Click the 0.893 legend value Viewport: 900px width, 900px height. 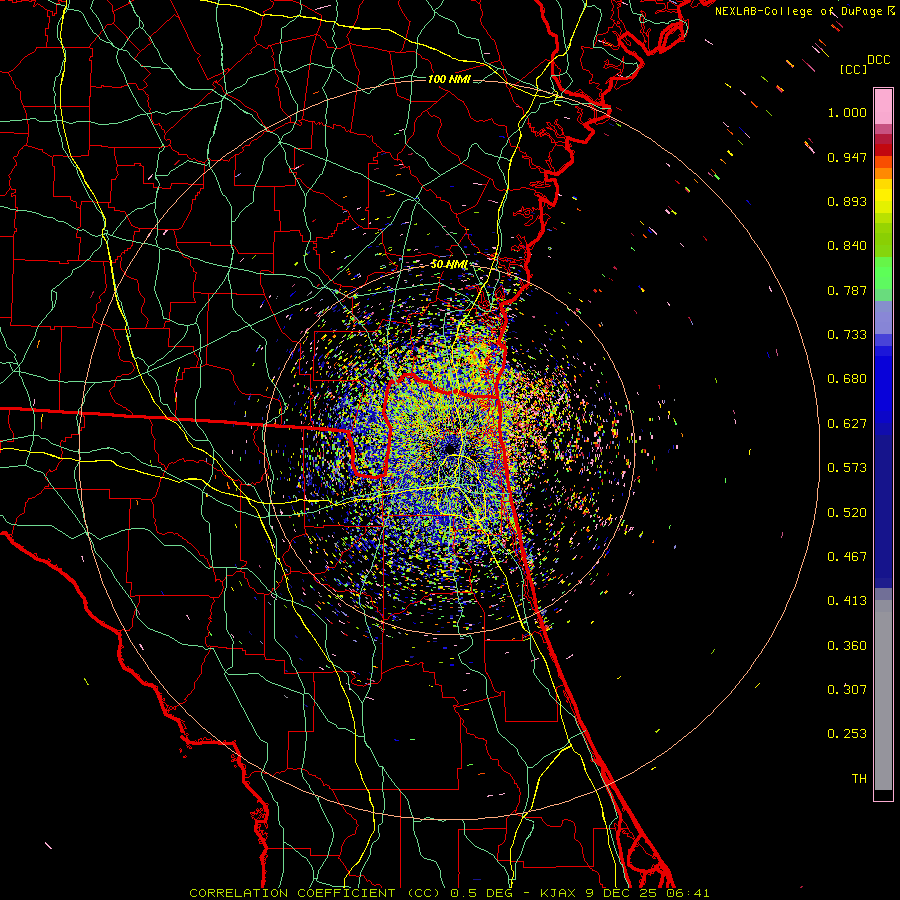point(847,201)
